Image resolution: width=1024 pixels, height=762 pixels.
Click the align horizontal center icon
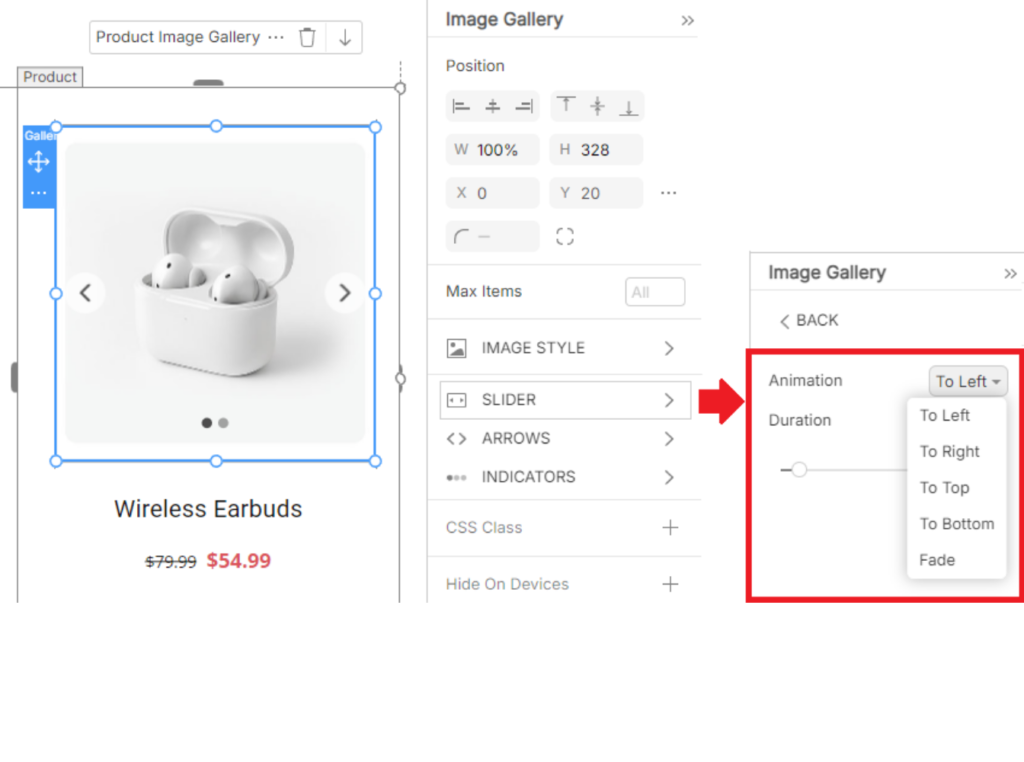click(x=492, y=106)
